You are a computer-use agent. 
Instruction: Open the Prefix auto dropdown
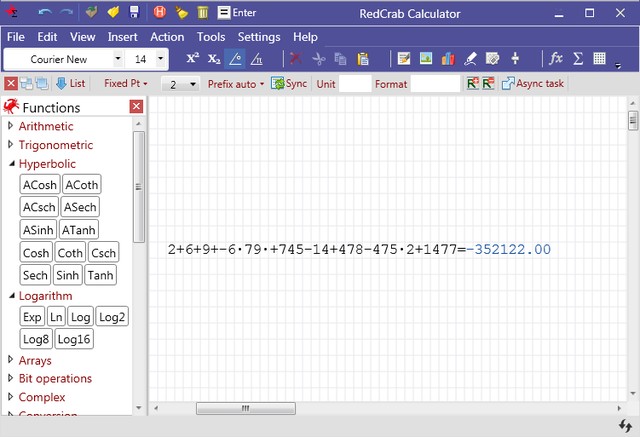tap(235, 84)
